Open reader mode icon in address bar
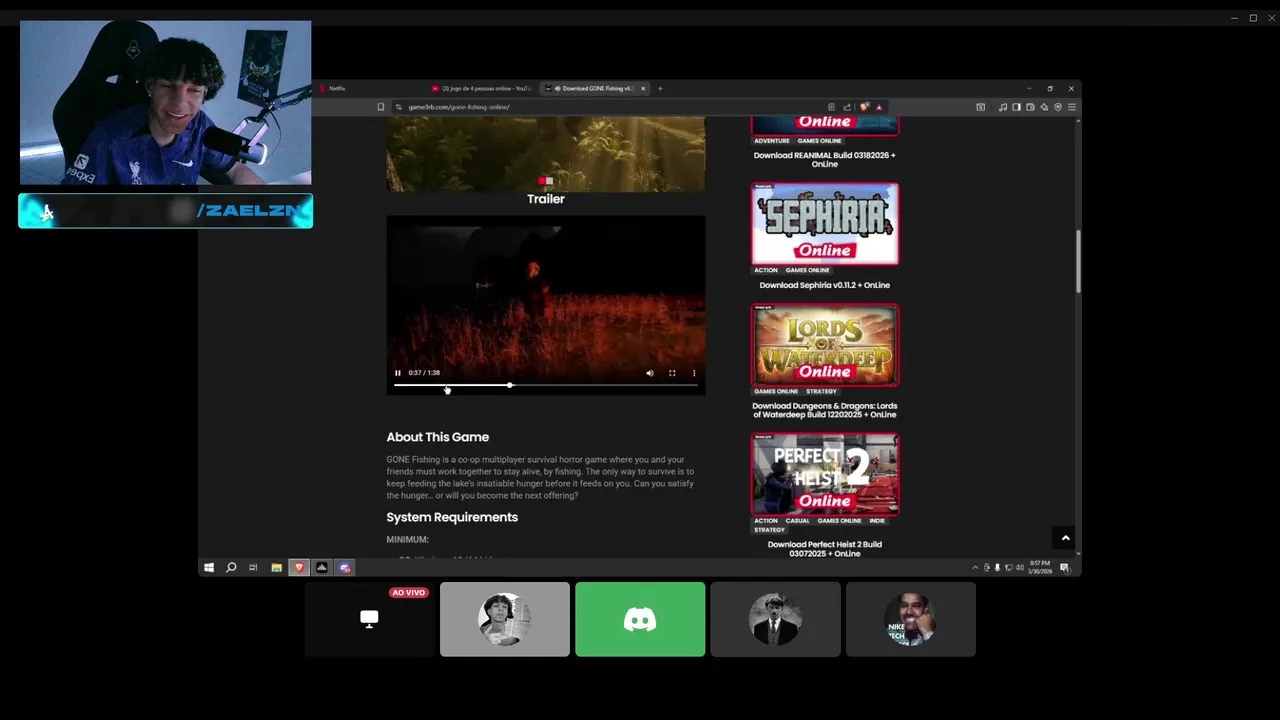Viewport: 1280px width, 720px height. (x=831, y=107)
